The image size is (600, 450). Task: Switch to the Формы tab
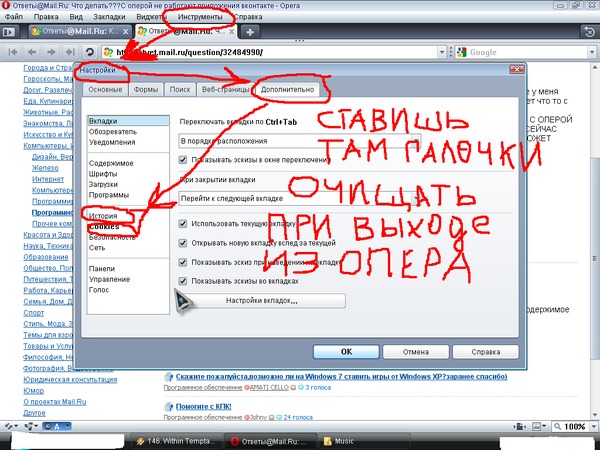click(x=146, y=90)
